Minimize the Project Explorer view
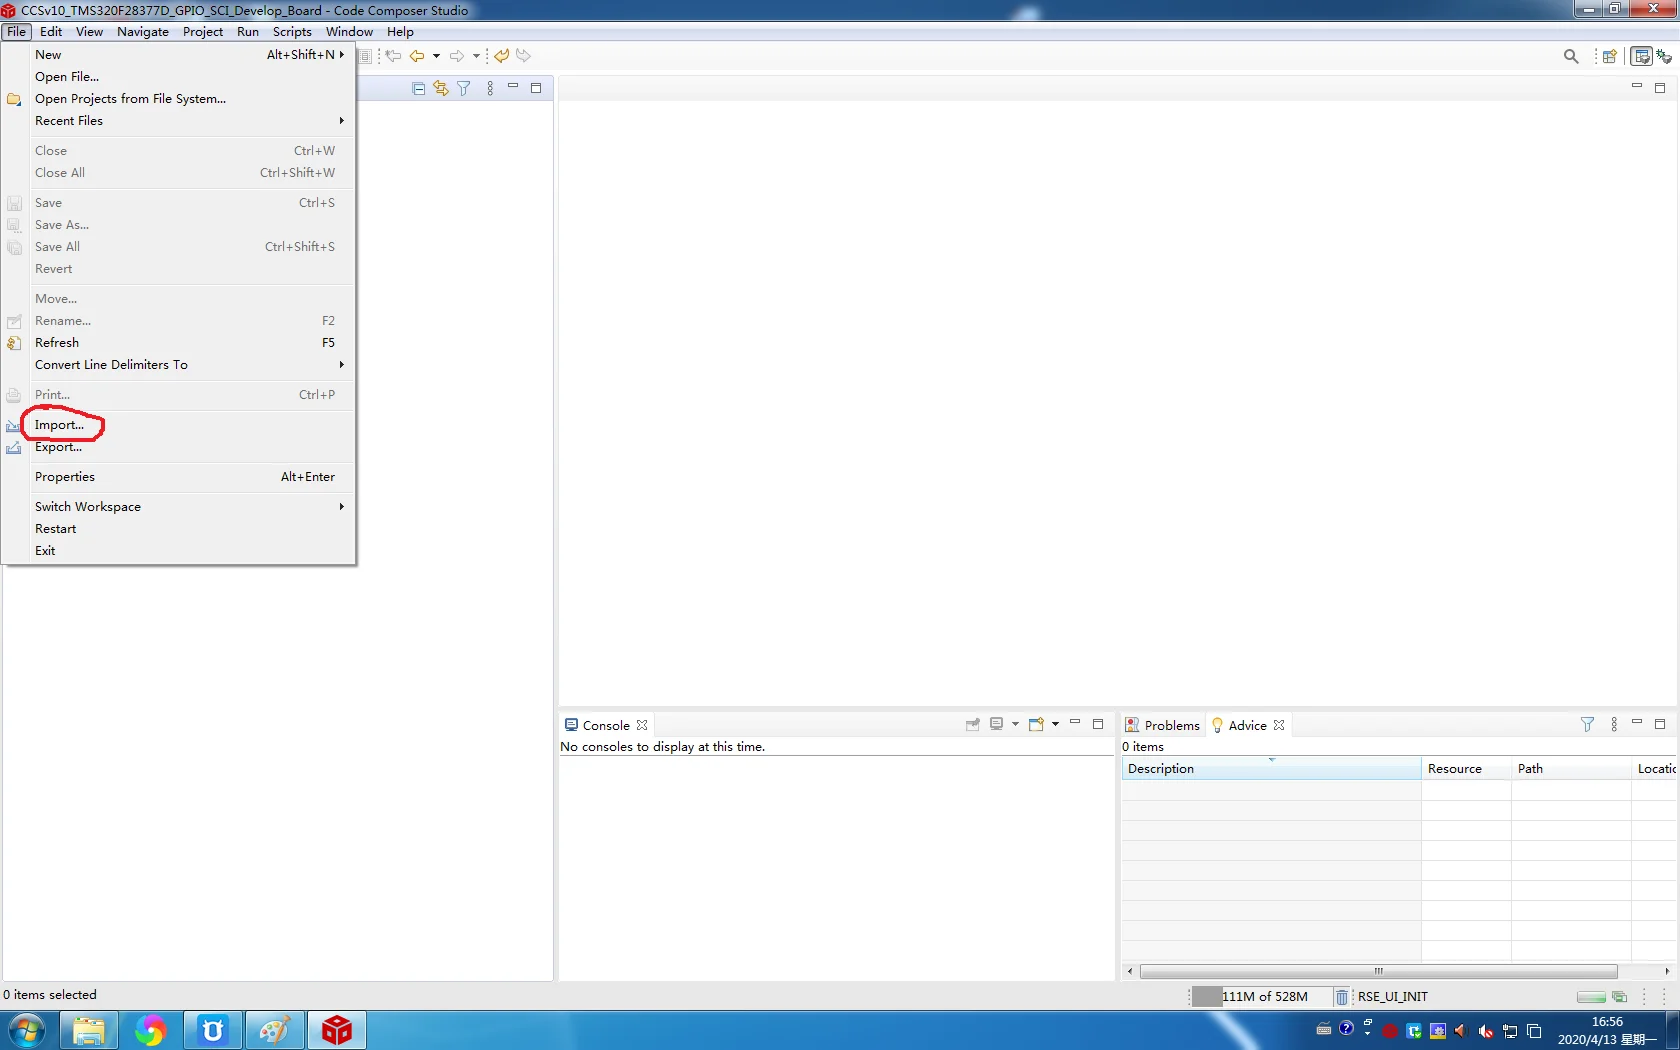The image size is (1680, 1050). (x=513, y=87)
